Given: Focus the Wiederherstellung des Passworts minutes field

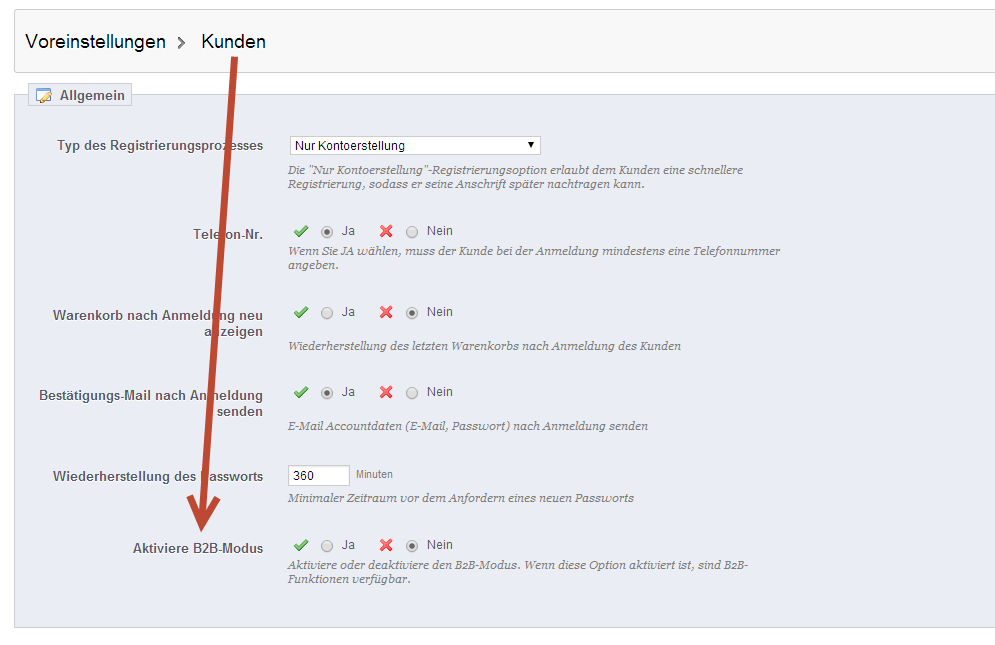Looking at the screenshot, I should coord(319,475).
